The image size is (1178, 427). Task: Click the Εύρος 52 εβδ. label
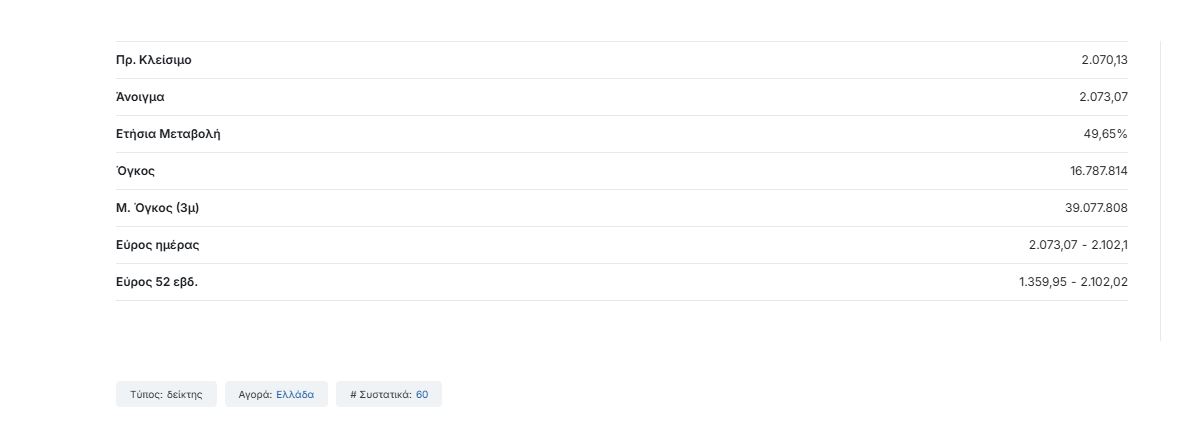point(157,282)
